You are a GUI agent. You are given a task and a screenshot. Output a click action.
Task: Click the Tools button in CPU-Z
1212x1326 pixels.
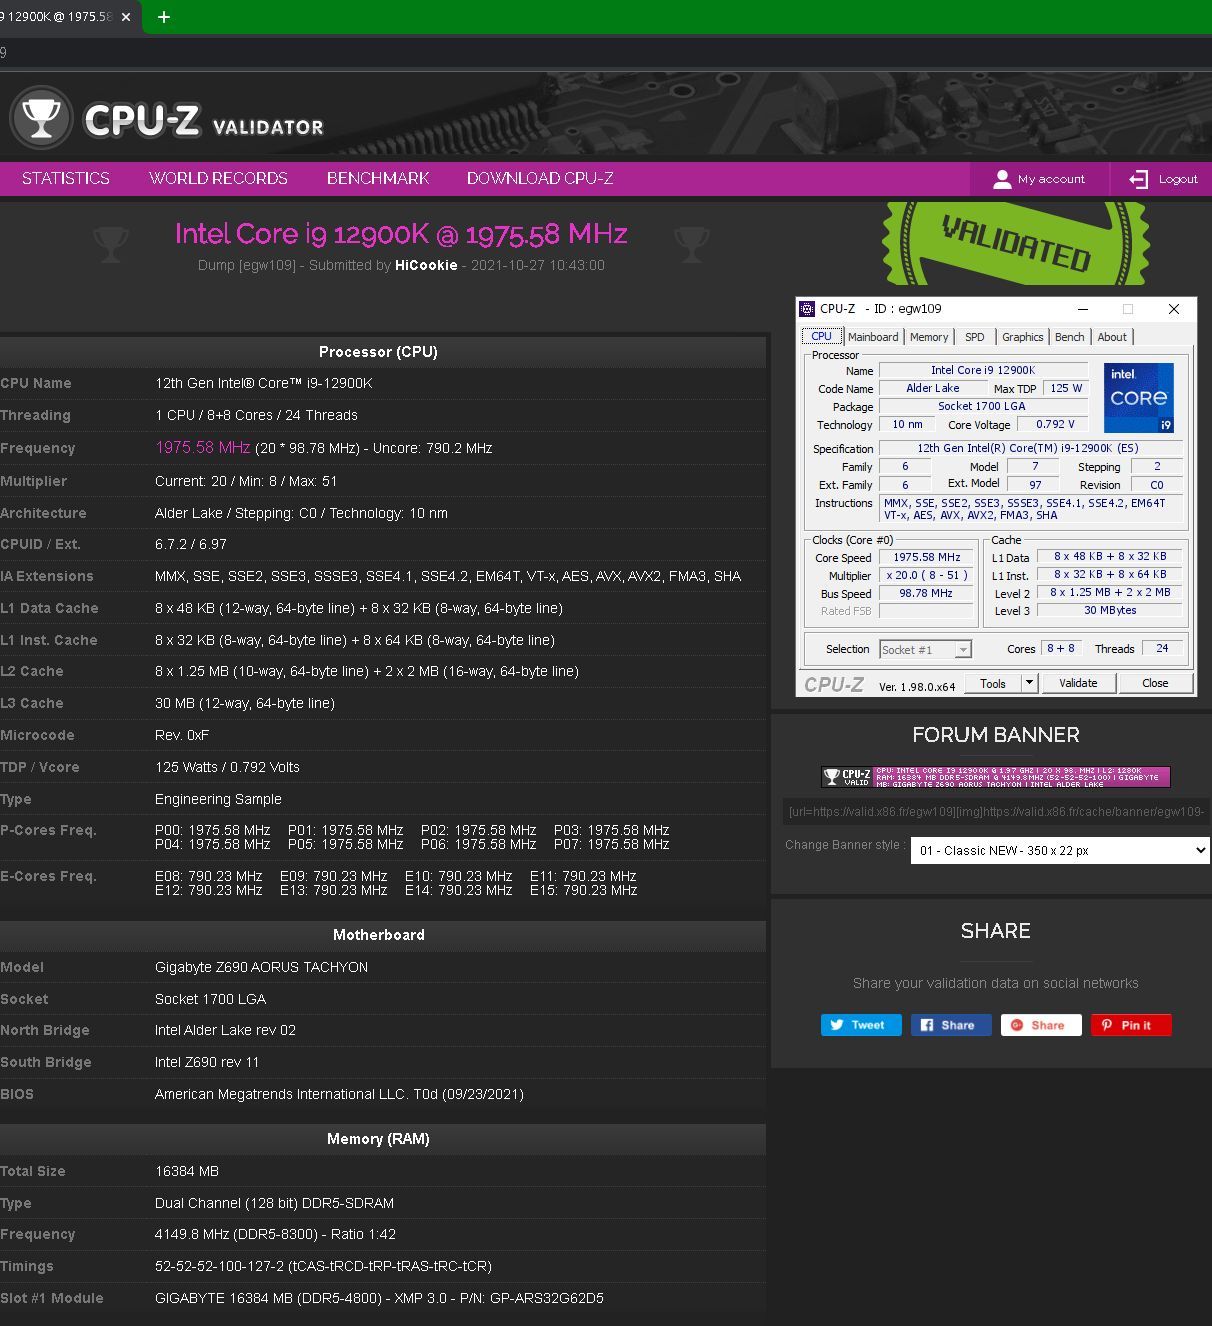point(993,683)
